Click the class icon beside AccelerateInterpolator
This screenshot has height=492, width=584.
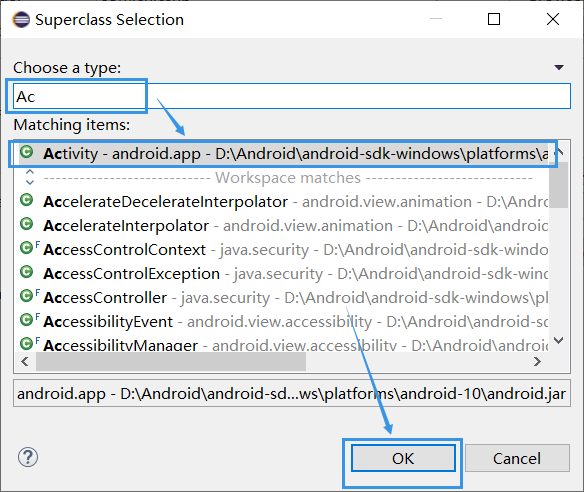(26, 224)
